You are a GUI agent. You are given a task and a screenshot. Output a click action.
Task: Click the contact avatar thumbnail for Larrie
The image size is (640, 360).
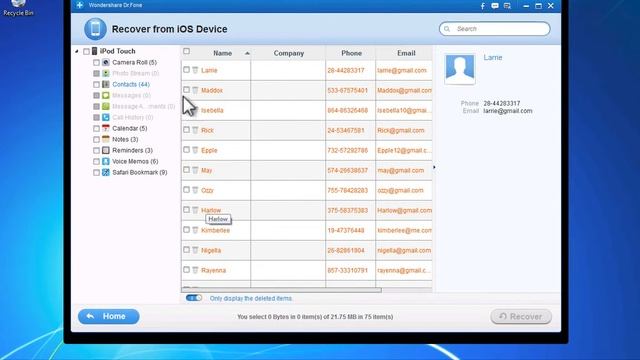(x=460, y=69)
